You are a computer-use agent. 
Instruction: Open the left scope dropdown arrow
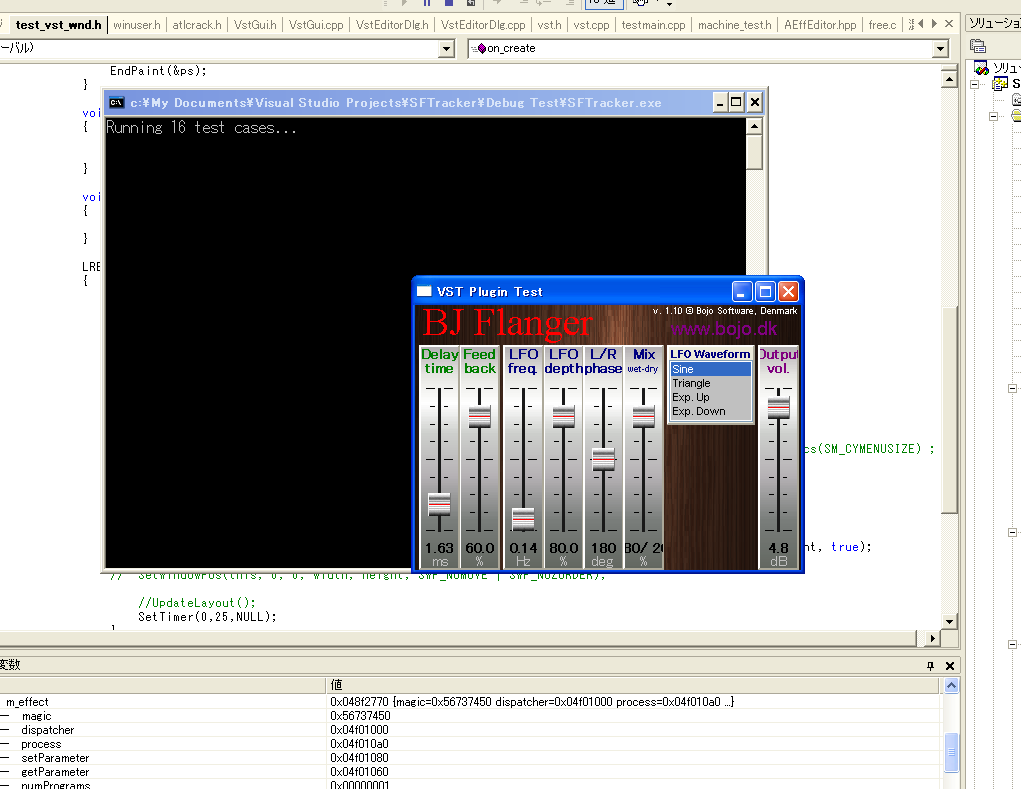point(446,48)
